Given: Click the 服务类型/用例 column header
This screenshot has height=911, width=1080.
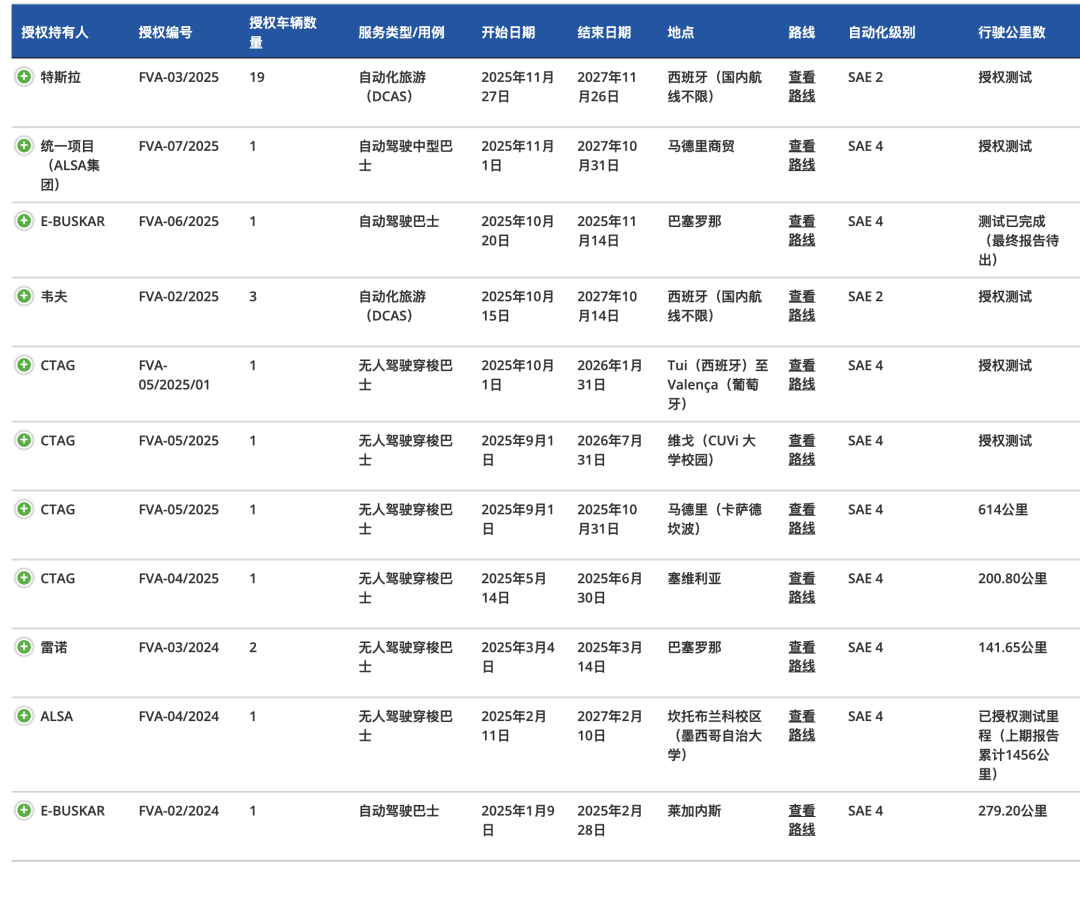Looking at the screenshot, I should tap(401, 32).
